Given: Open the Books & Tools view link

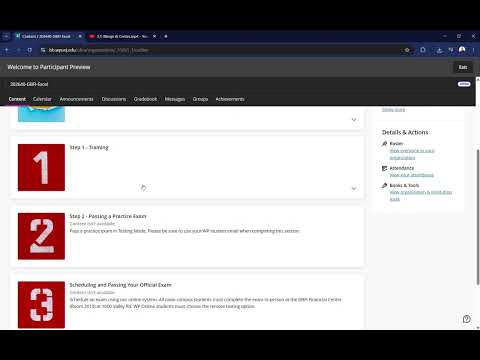Looking at the screenshot, I should coord(421,196).
